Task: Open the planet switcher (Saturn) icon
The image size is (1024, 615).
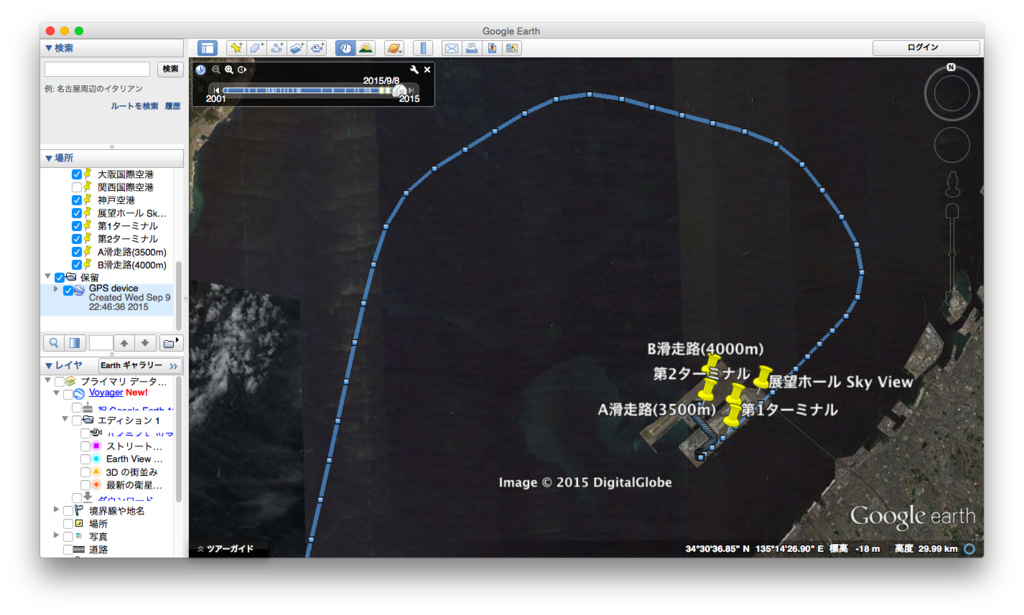Action: click(x=394, y=48)
